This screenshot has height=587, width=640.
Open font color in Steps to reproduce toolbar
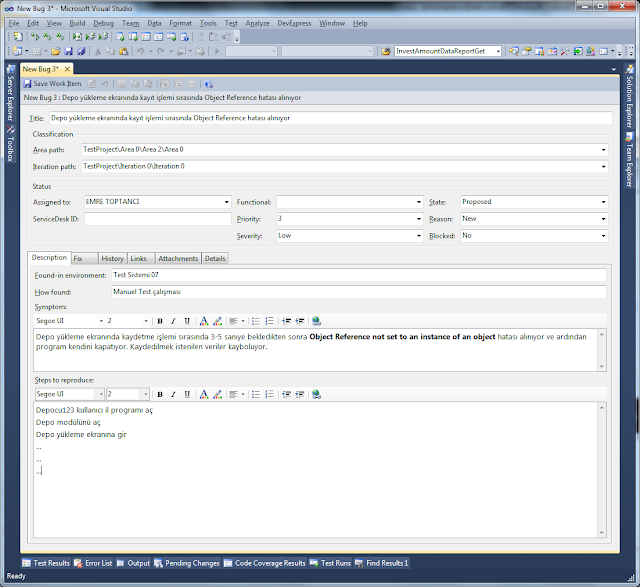pyautogui.click(x=204, y=394)
